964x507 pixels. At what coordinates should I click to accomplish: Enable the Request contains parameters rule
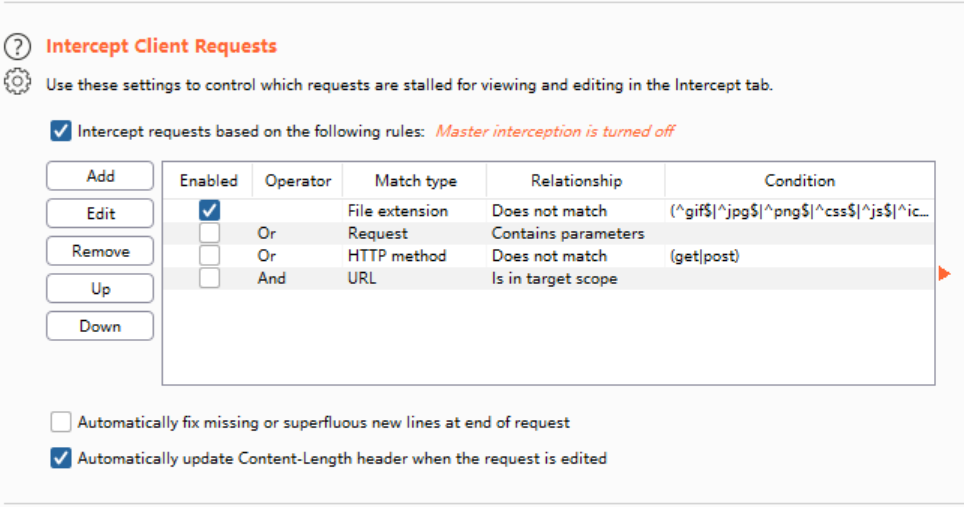pos(209,233)
